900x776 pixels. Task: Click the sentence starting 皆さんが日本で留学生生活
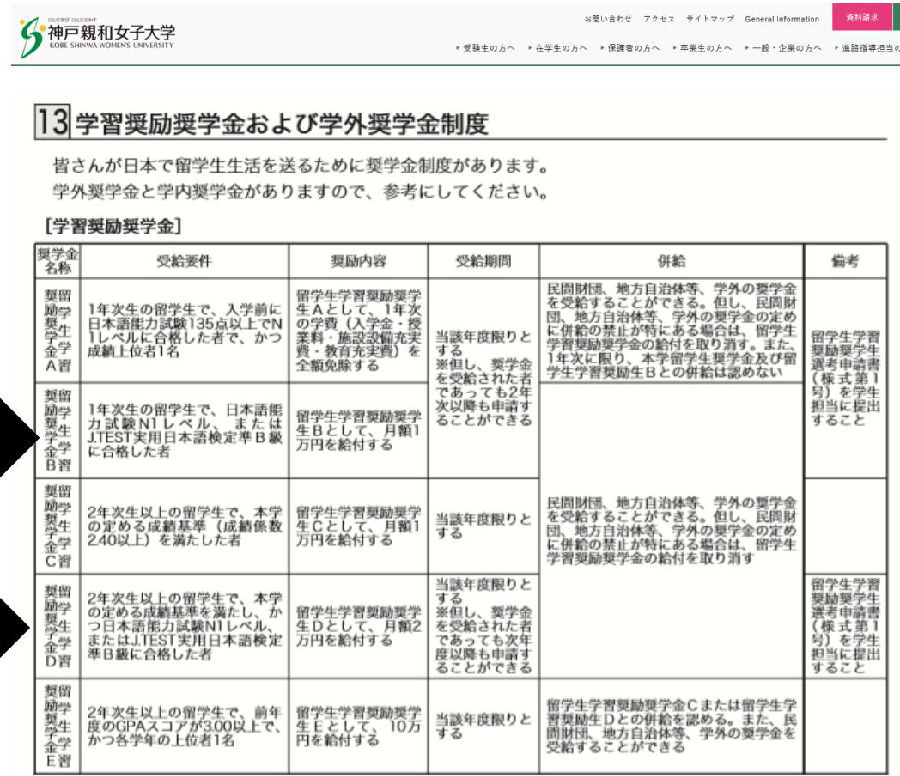[x=300, y=166]
